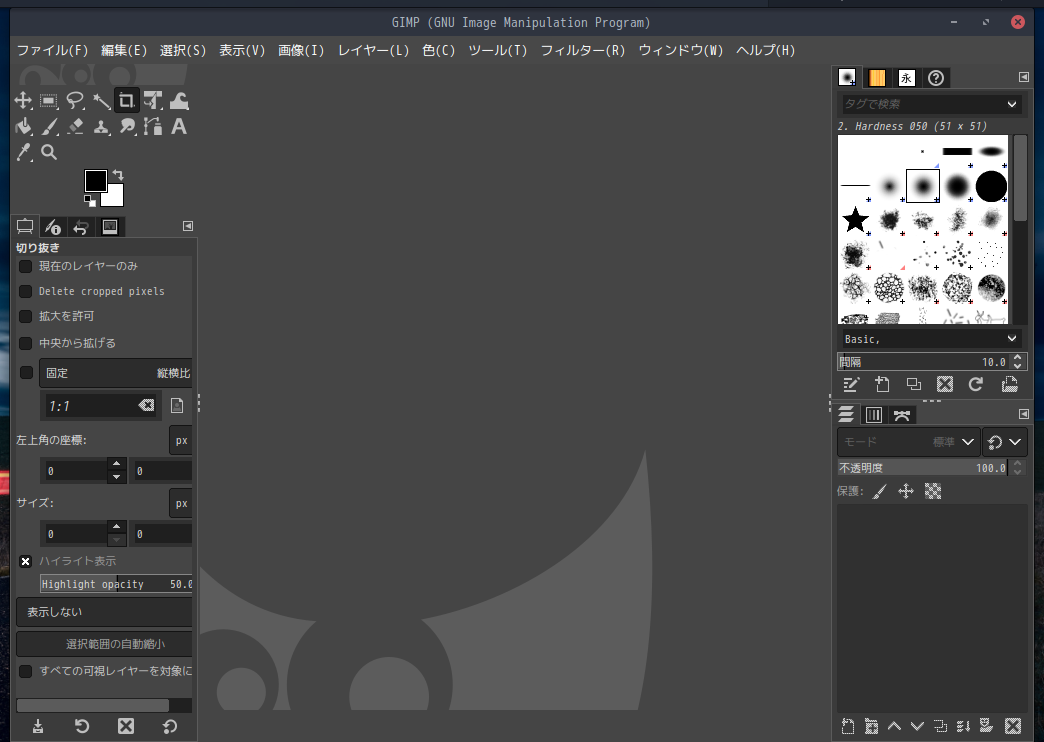This screenshot has height=742, width=1044.
Task: Select the Eraser tool
Action: 75,127
